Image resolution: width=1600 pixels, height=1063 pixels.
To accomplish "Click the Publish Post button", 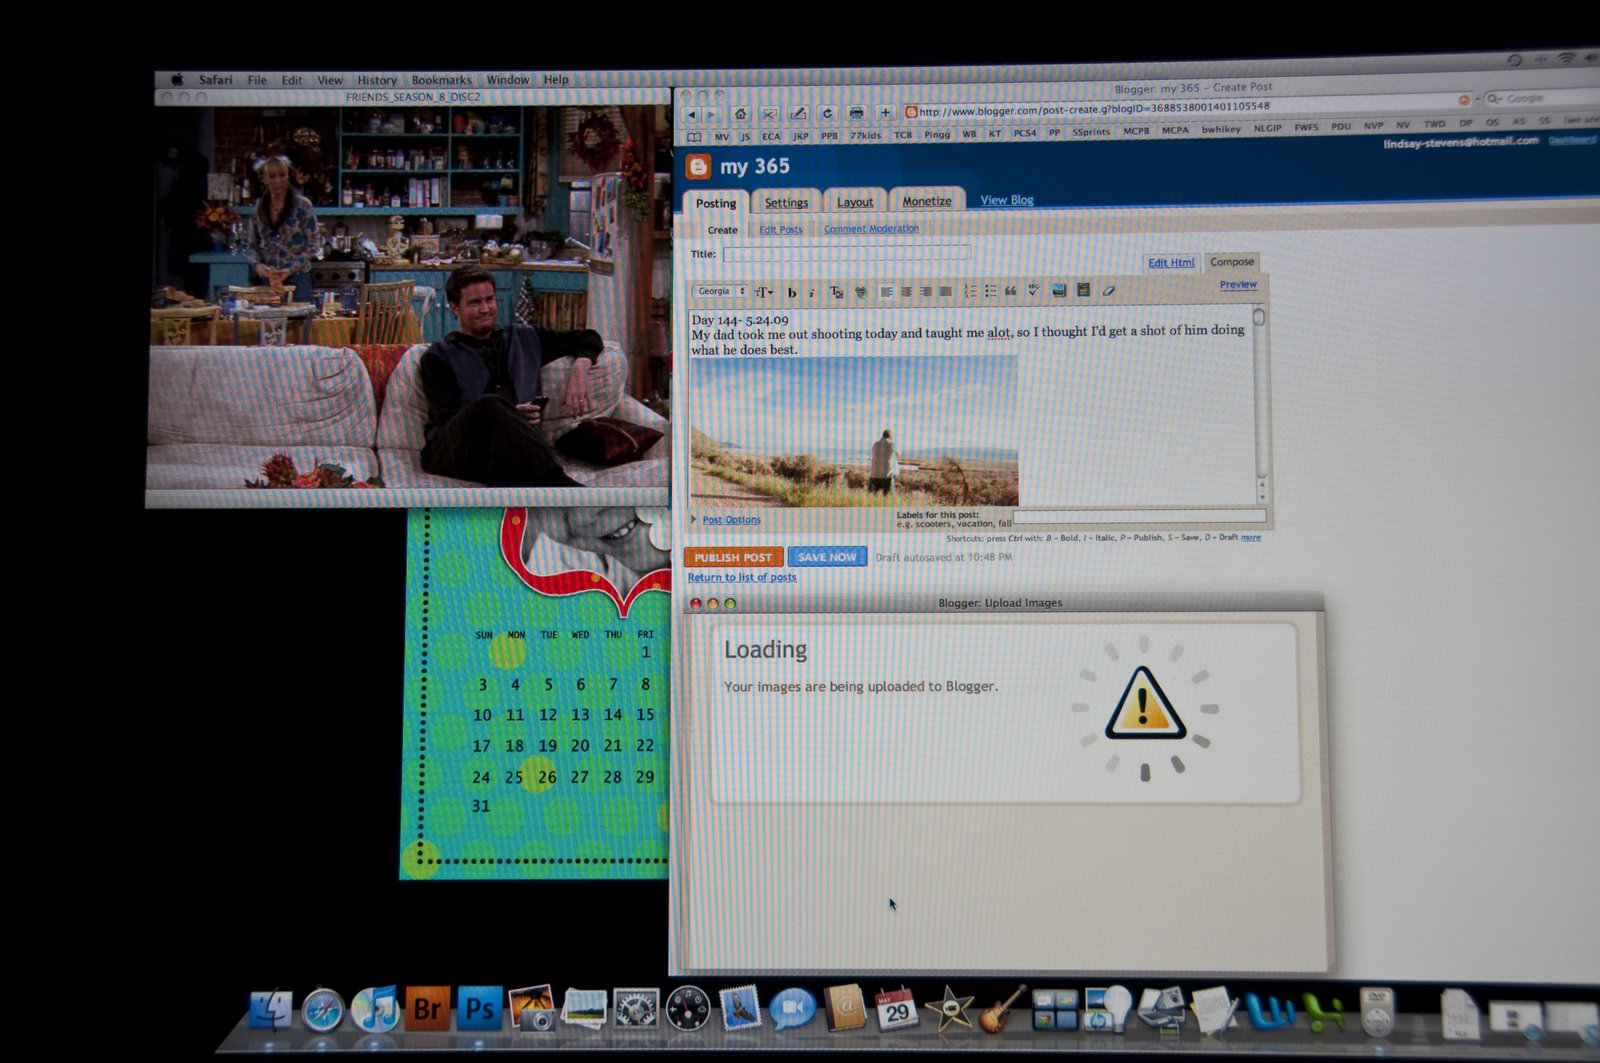I will tap(733, 557).
